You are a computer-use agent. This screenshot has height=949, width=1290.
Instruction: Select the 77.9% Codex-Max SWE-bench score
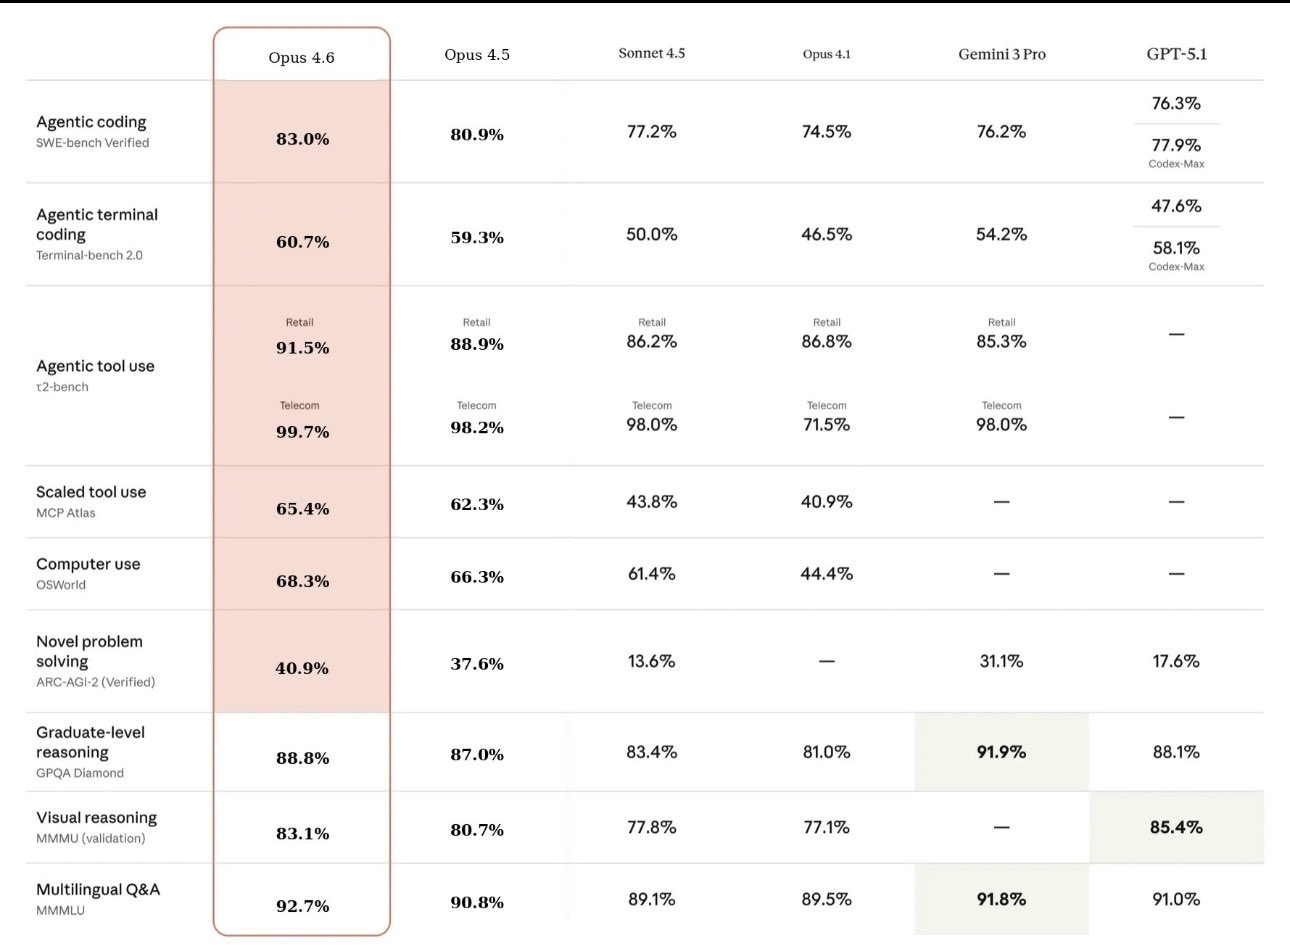click(1176, 146)
